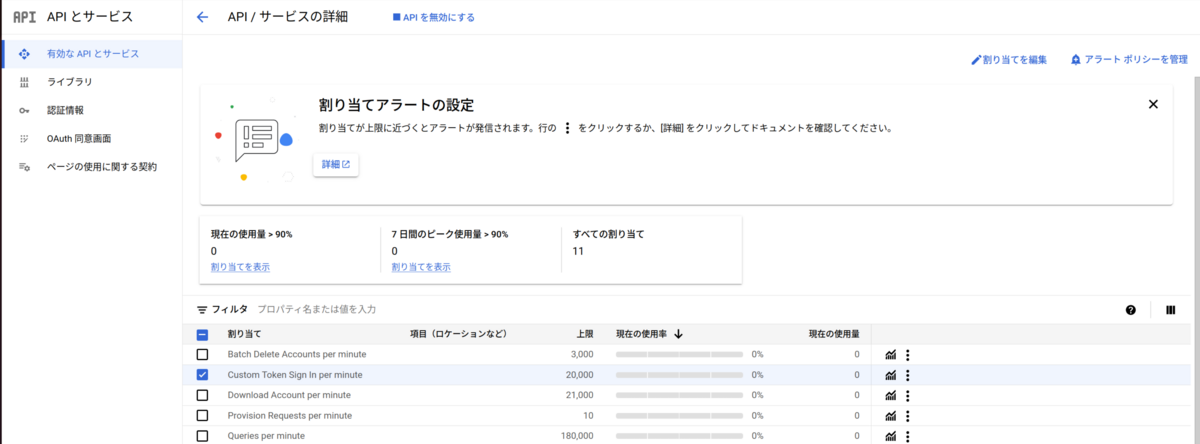Click 割り当てを編集 button
The height and width of the screenshot is (444, 1200).
1009,60
